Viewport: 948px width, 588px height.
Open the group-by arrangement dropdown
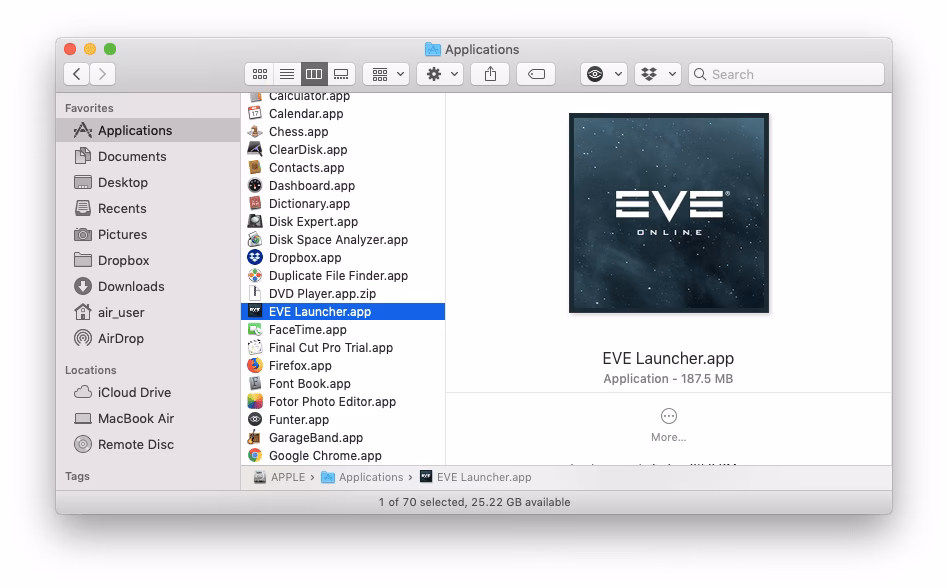tap(386, 74)
